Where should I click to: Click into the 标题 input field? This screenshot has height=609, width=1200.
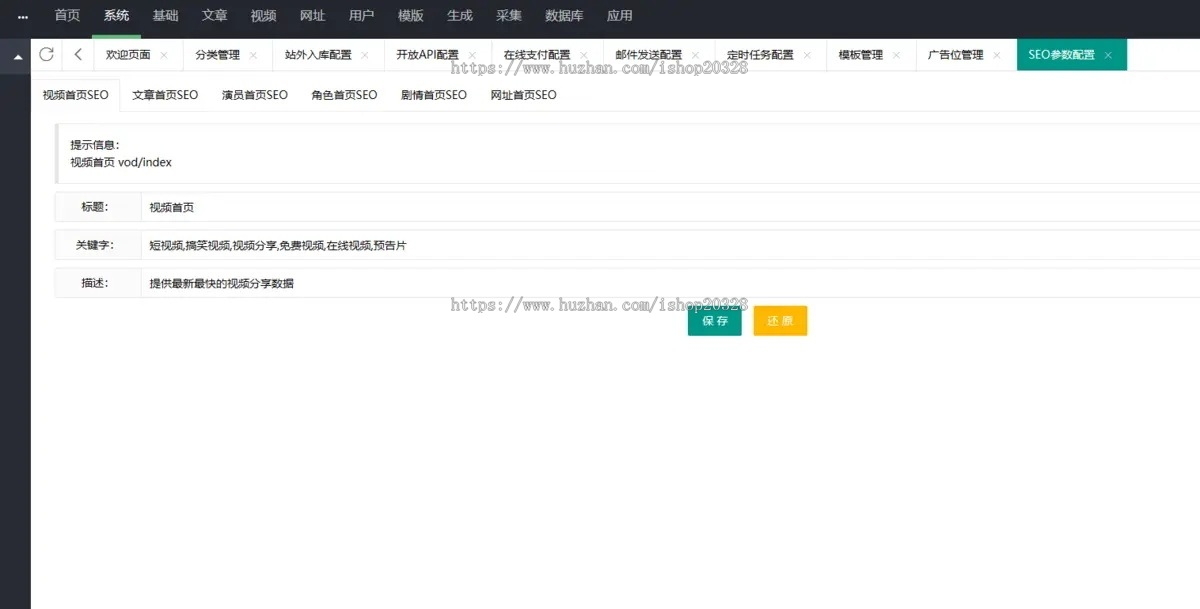point(670,207)
